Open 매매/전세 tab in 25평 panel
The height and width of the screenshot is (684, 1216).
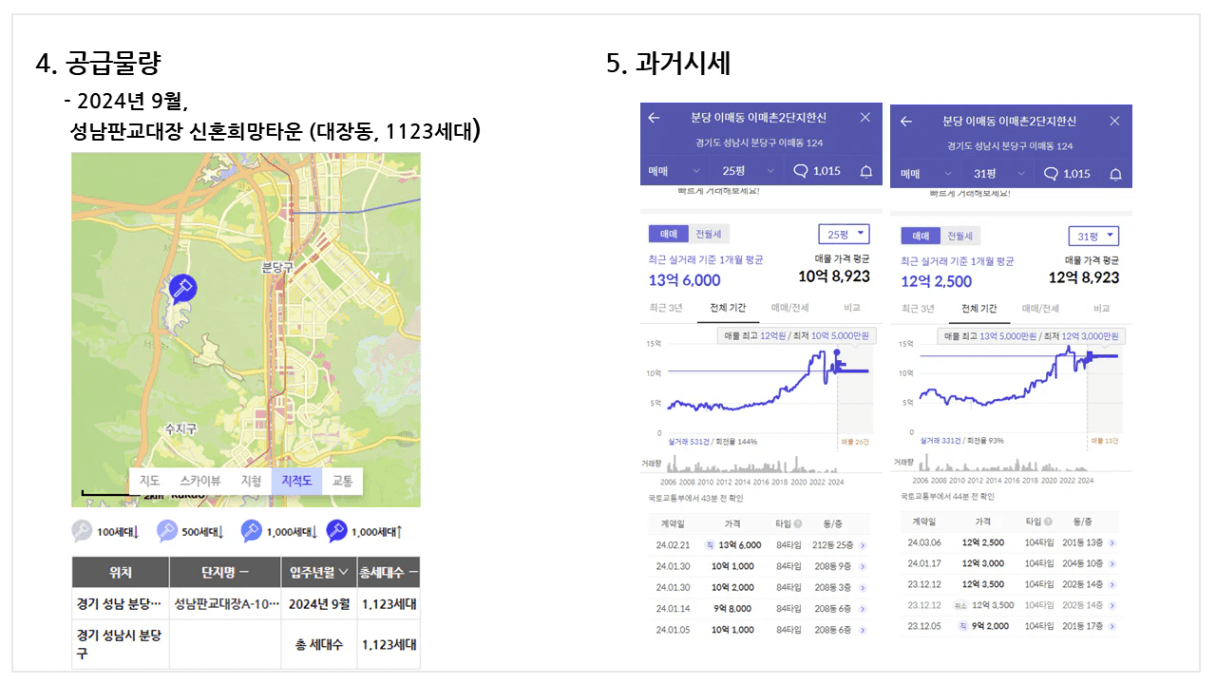coord(790,308)
